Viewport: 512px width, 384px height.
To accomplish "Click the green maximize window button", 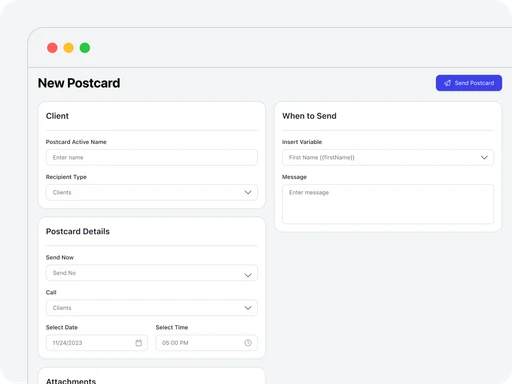I will pos(85,48).
